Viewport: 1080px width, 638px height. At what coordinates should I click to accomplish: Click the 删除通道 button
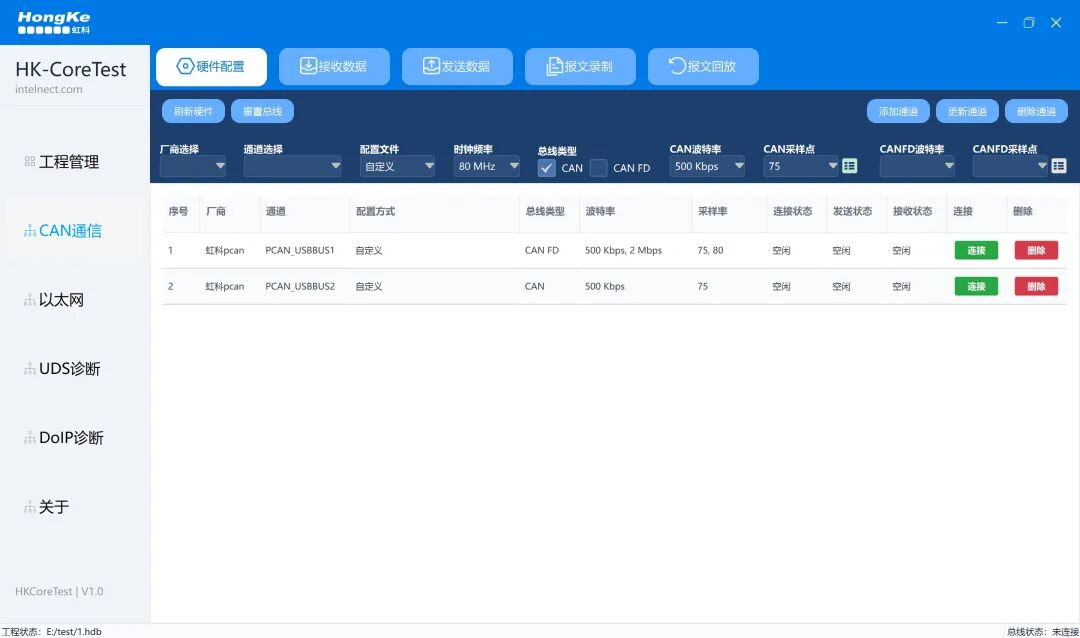point(1036,112)
